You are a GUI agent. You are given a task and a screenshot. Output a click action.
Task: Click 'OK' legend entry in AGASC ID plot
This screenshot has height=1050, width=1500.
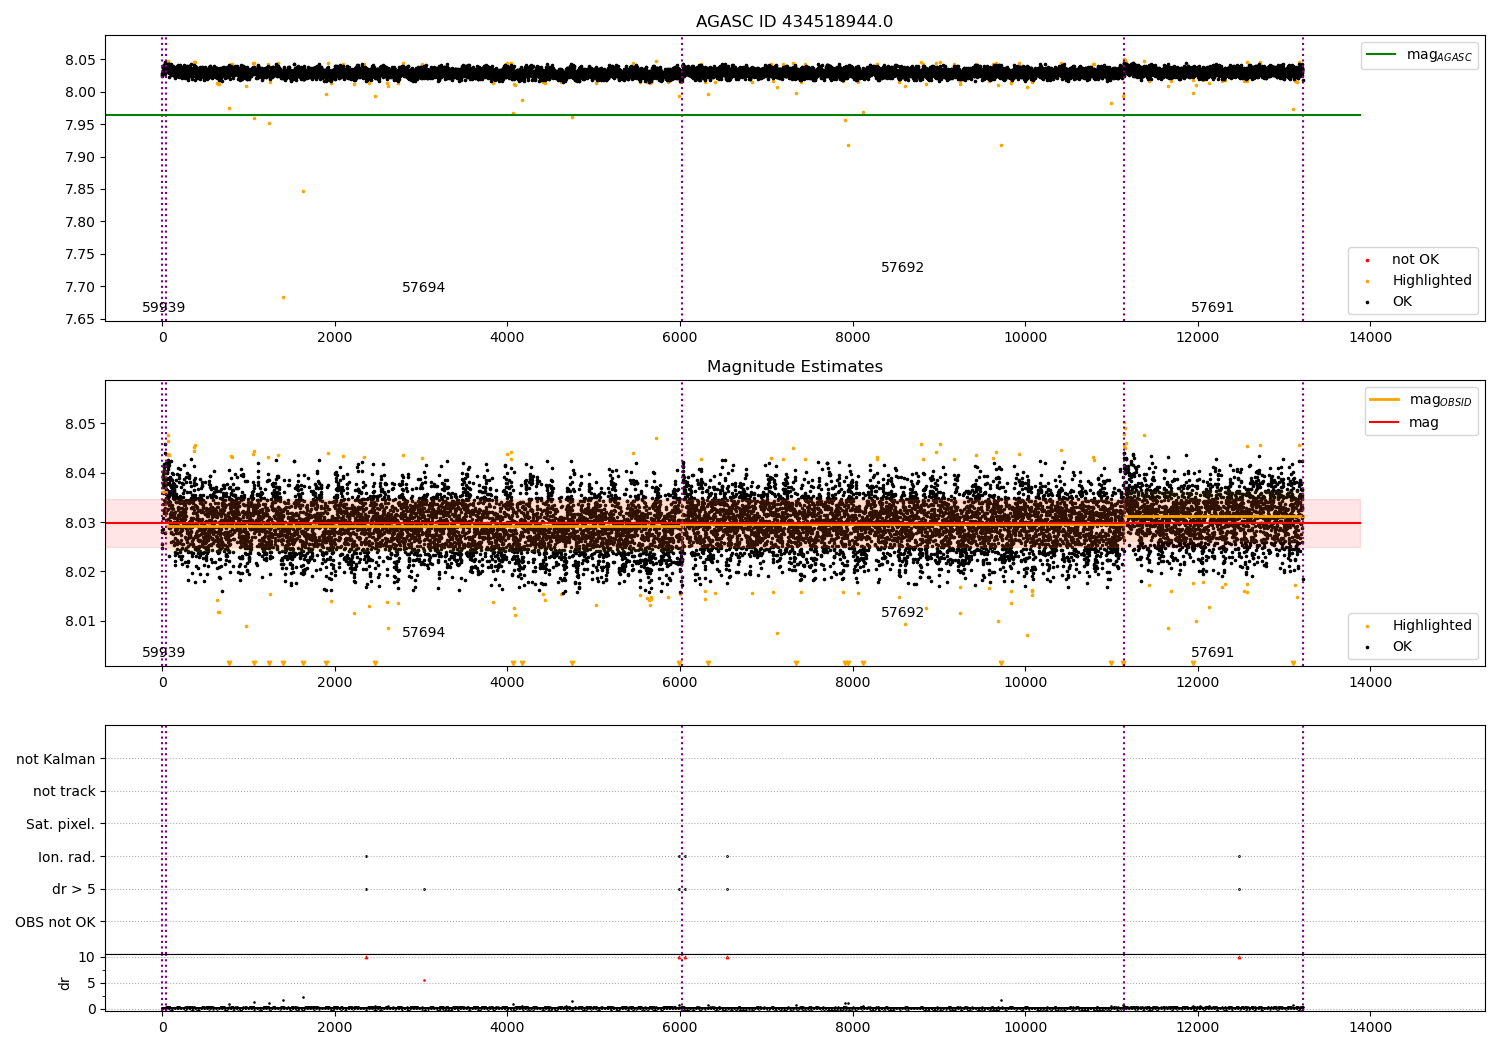[x=1402, y=302]
